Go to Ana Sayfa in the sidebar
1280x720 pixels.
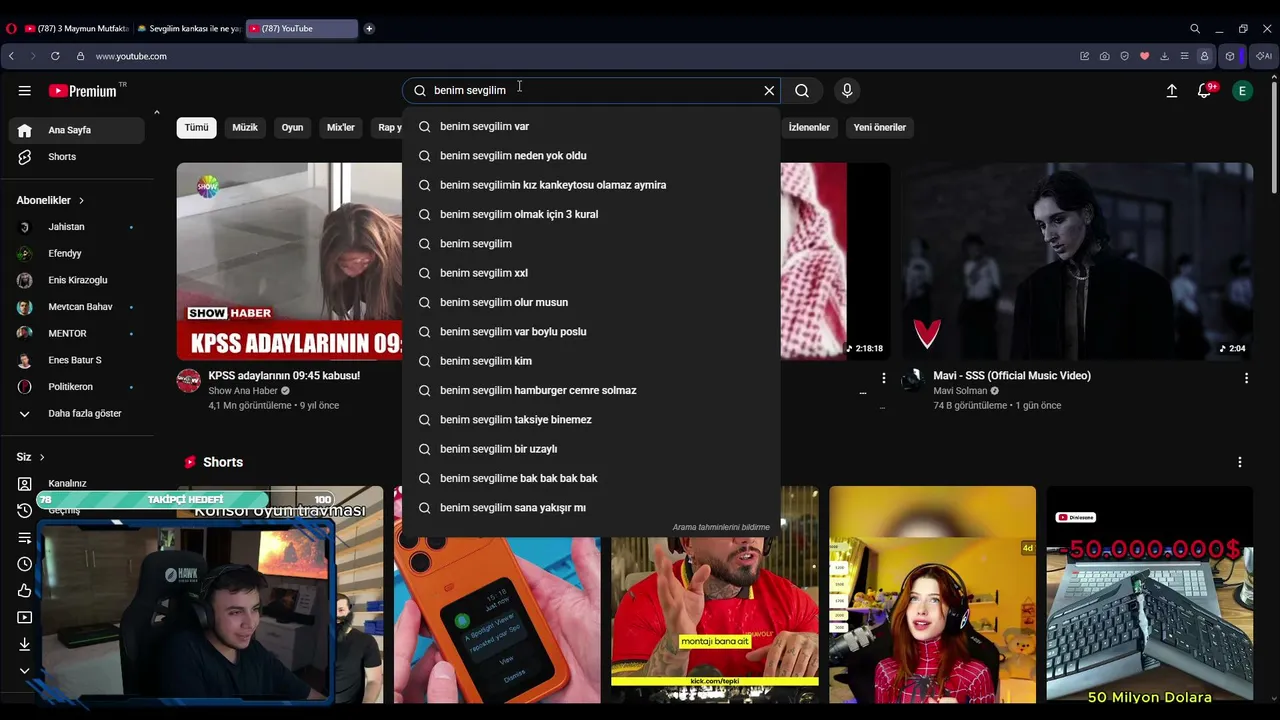(x=77, y=130)
